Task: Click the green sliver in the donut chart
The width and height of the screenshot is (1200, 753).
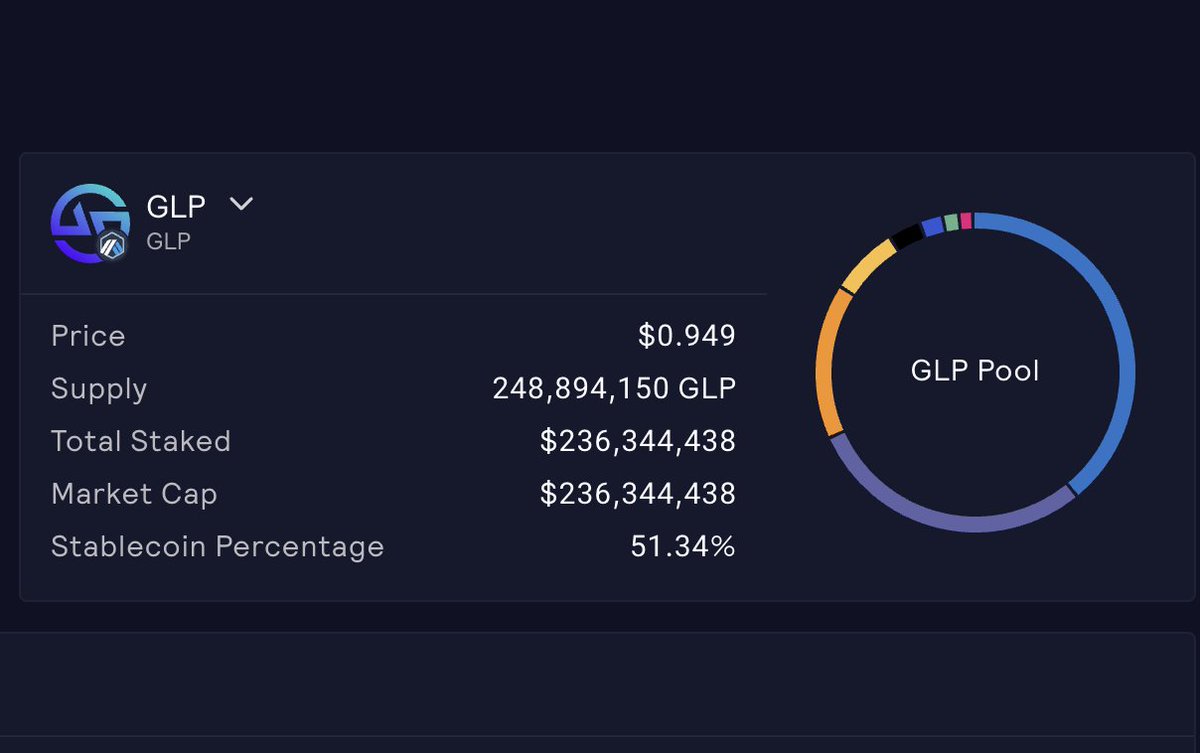Action: coord(950,222)
